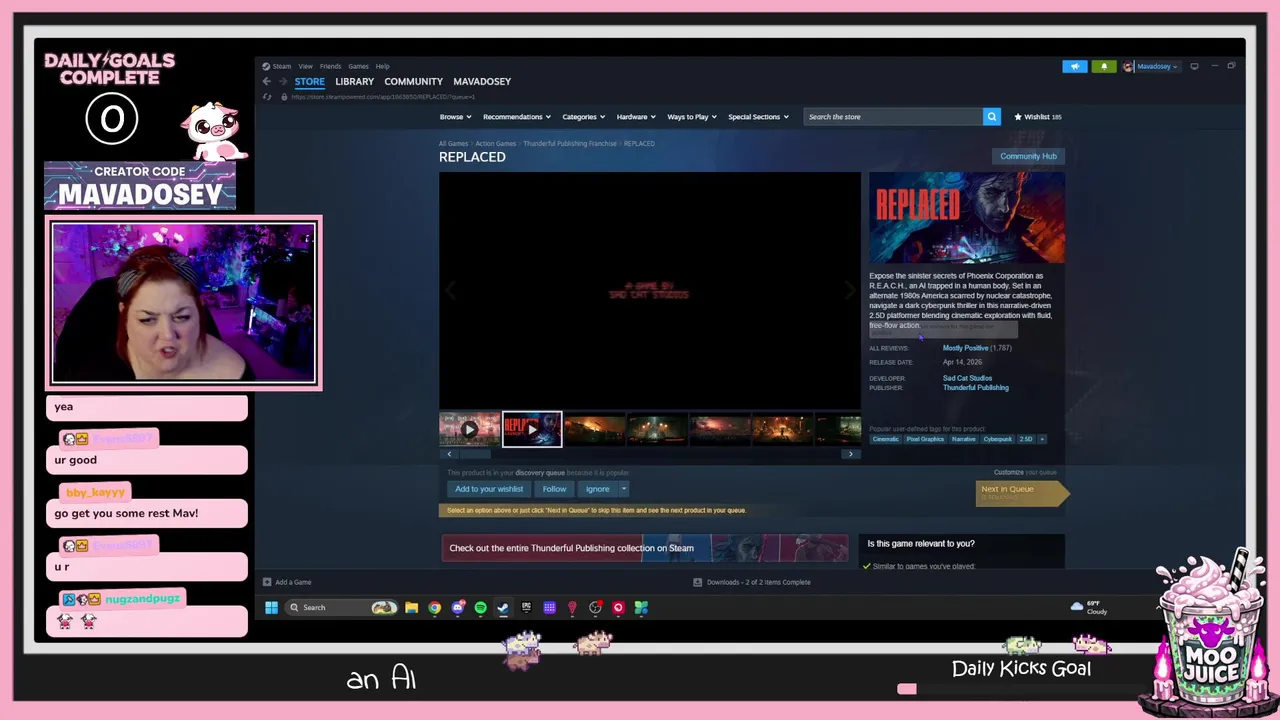Open OBS Studio from the taskbar
Screen dimensions: 1280x720
[x=596, y=607]
